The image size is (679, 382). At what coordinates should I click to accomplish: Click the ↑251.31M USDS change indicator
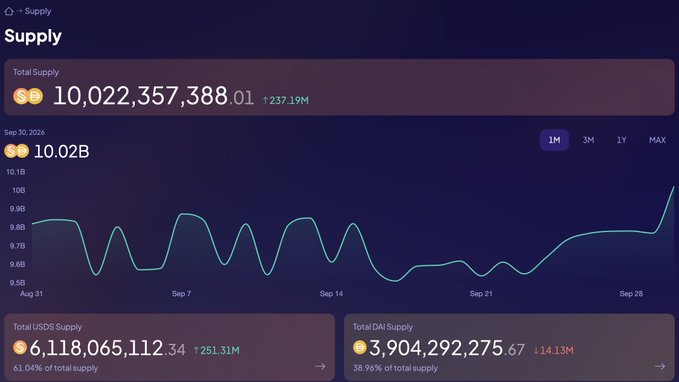tap(217, 350)
